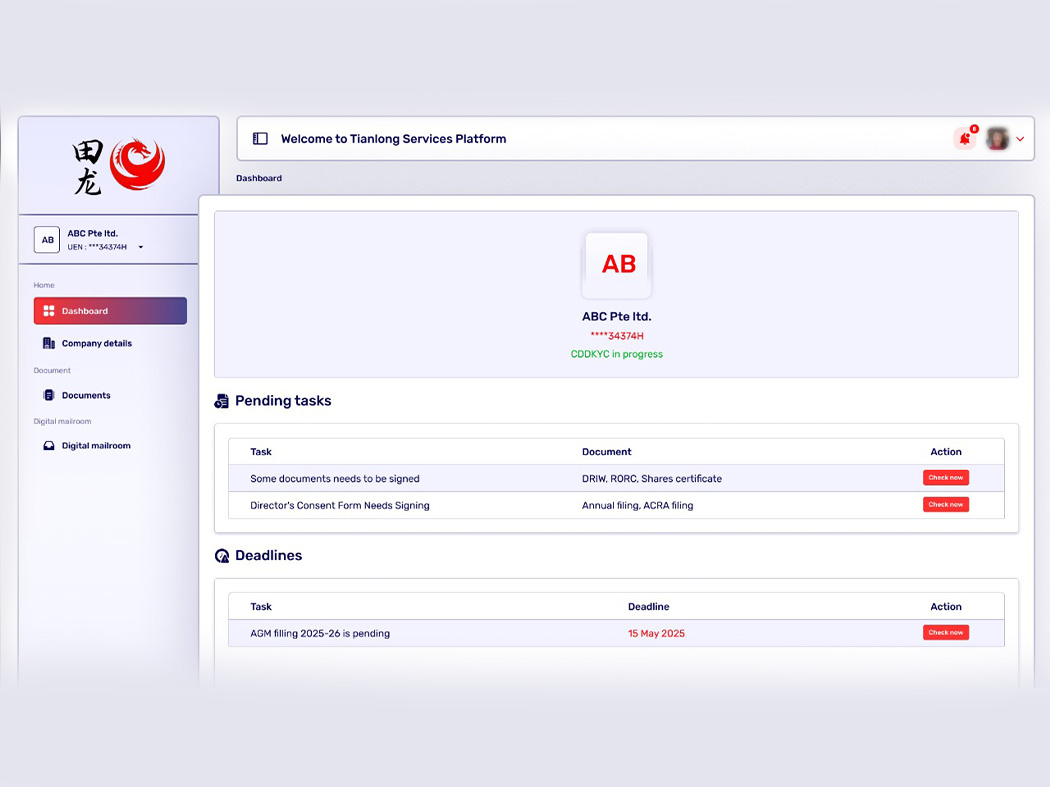Open Company details in the sidebar
The height and width of the screenshot is (787, 1050).
pyautogui.click(x=97, y=343)
